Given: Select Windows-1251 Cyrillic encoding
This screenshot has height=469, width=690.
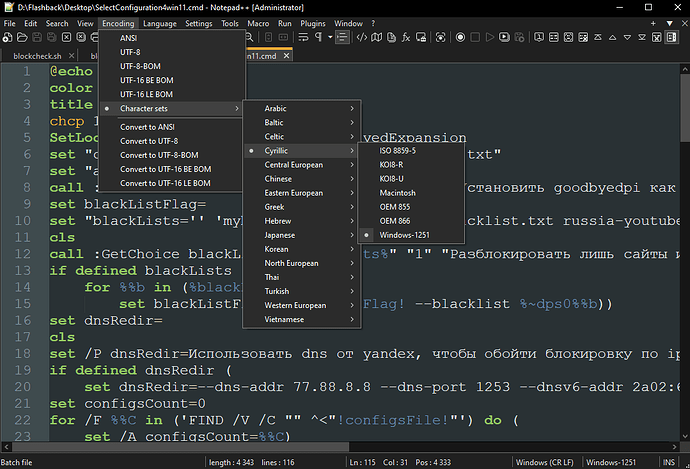Looking at the screenshot, I should coord(411,235).
